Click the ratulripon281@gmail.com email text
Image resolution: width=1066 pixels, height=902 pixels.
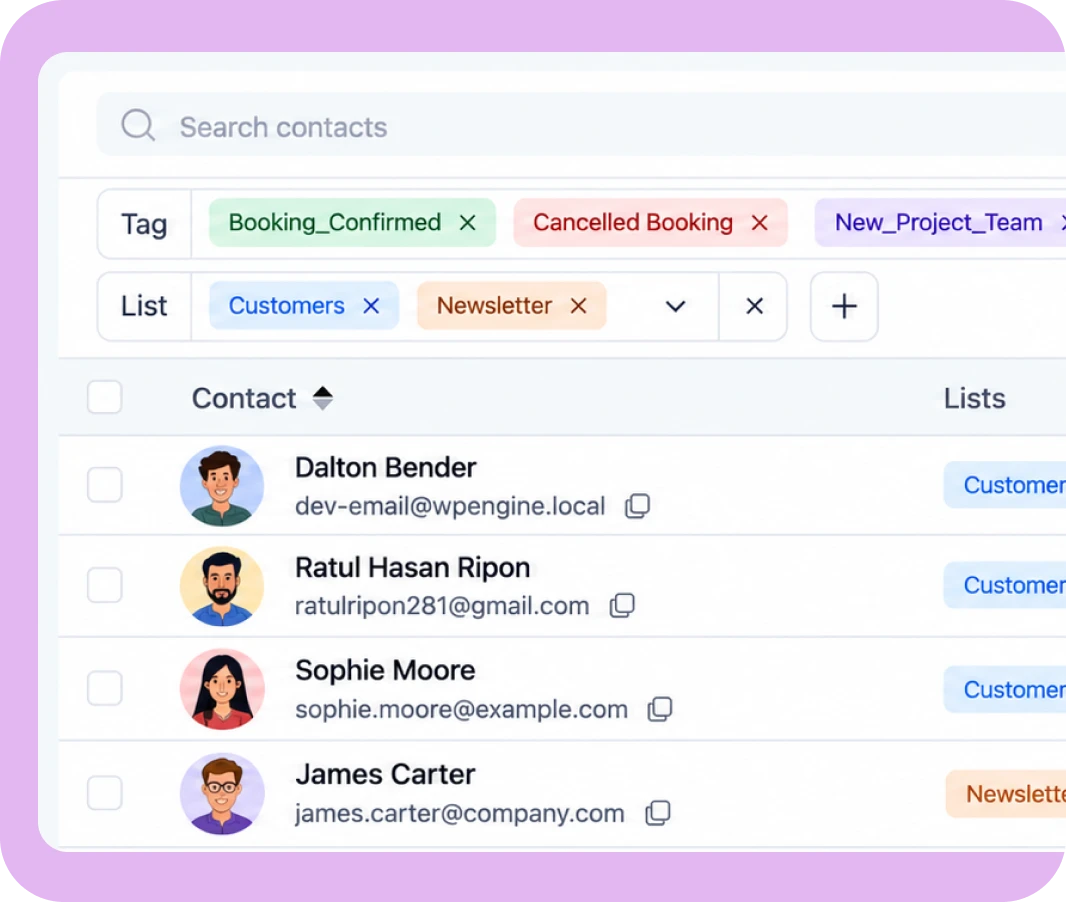pyautogui.click(x=442, y=606)
